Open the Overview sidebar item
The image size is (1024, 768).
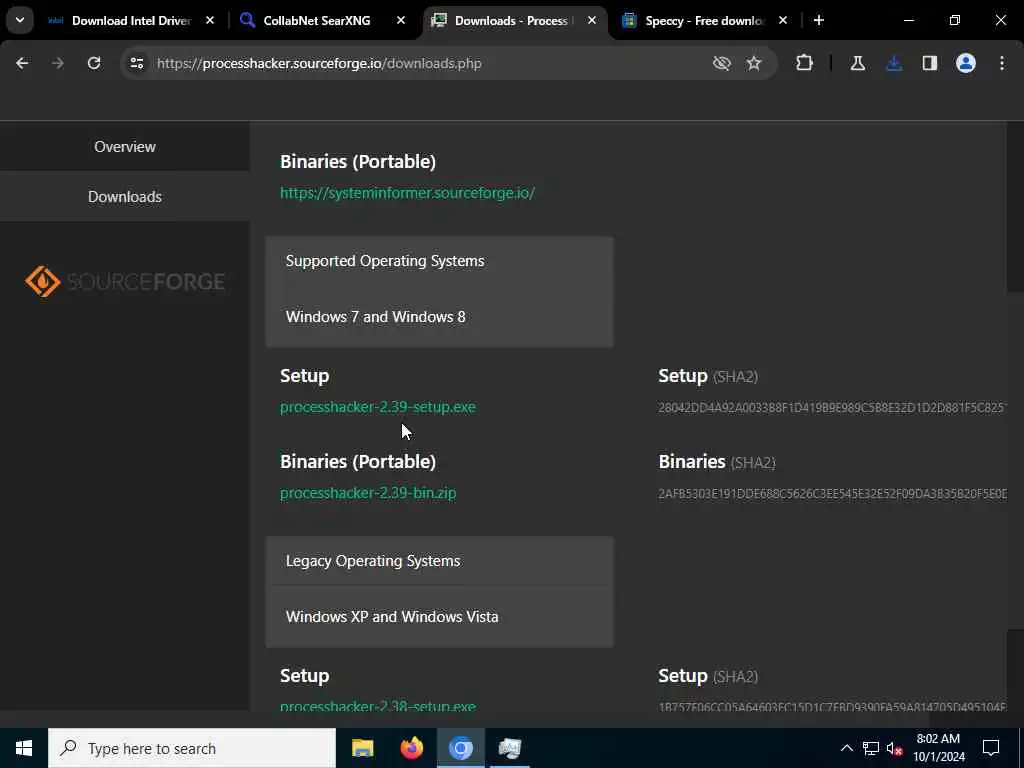coord(125,146)
